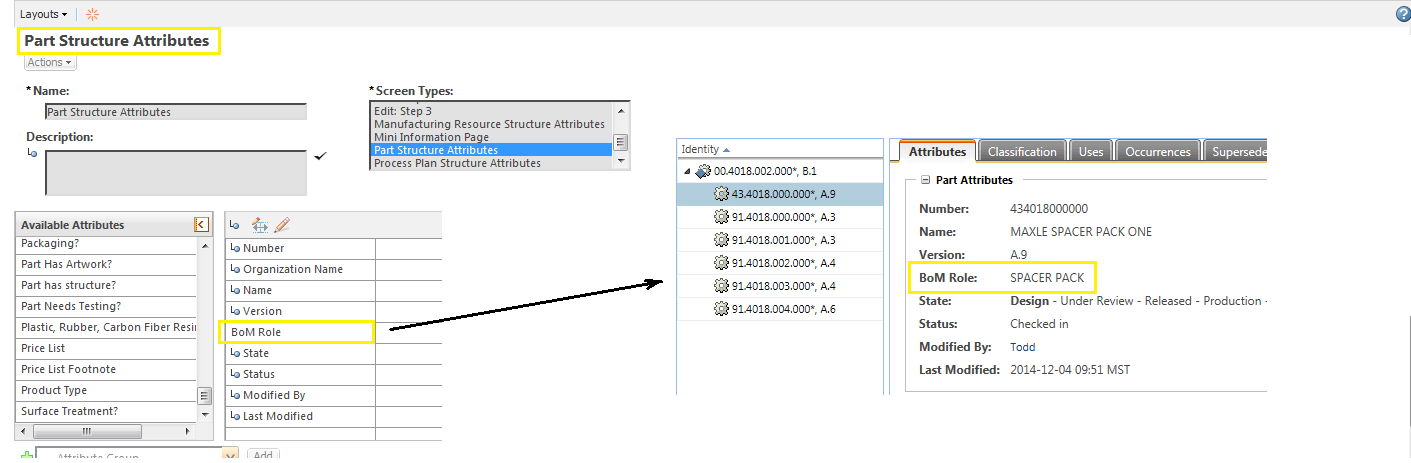Collapse the 00.4018.002.000* tree node
1411x463 pixels.
[x=687, y=172]
